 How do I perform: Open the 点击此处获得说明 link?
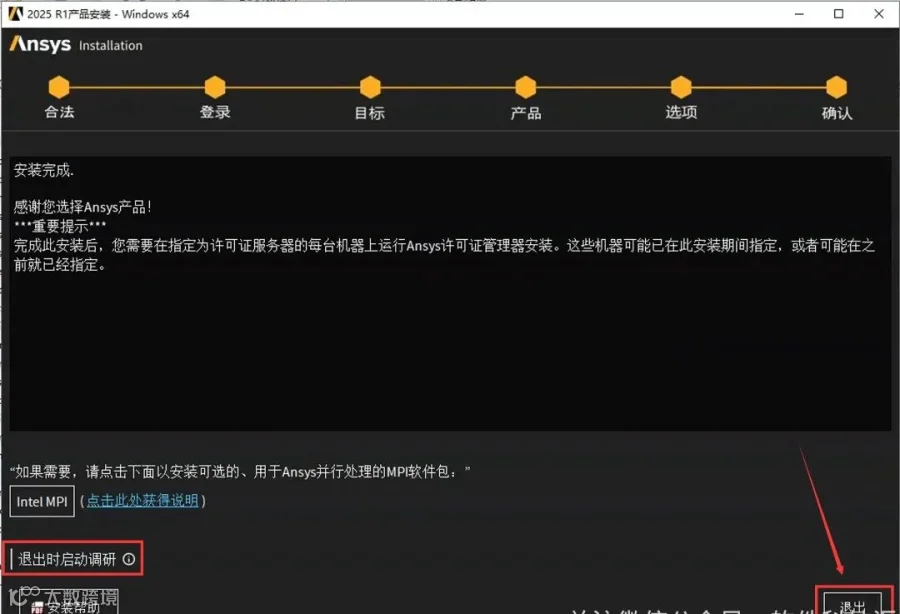pos(142,500)
